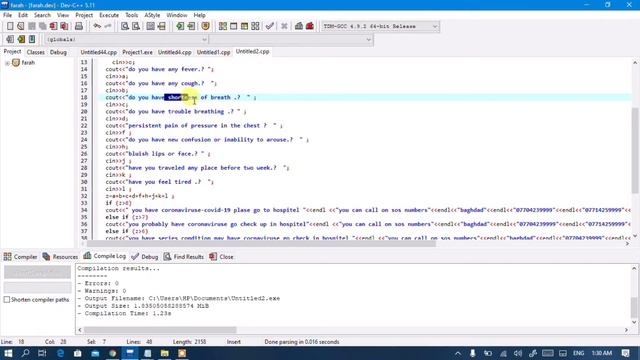Image resolution: width=640 pixels, height=360 pixels.
Task: Click the Save file toolbar icon
Action: (31, 26)
